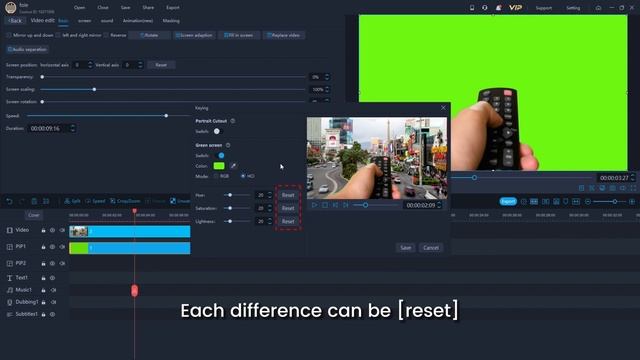Enter fullscreen in the main preview

633,188
